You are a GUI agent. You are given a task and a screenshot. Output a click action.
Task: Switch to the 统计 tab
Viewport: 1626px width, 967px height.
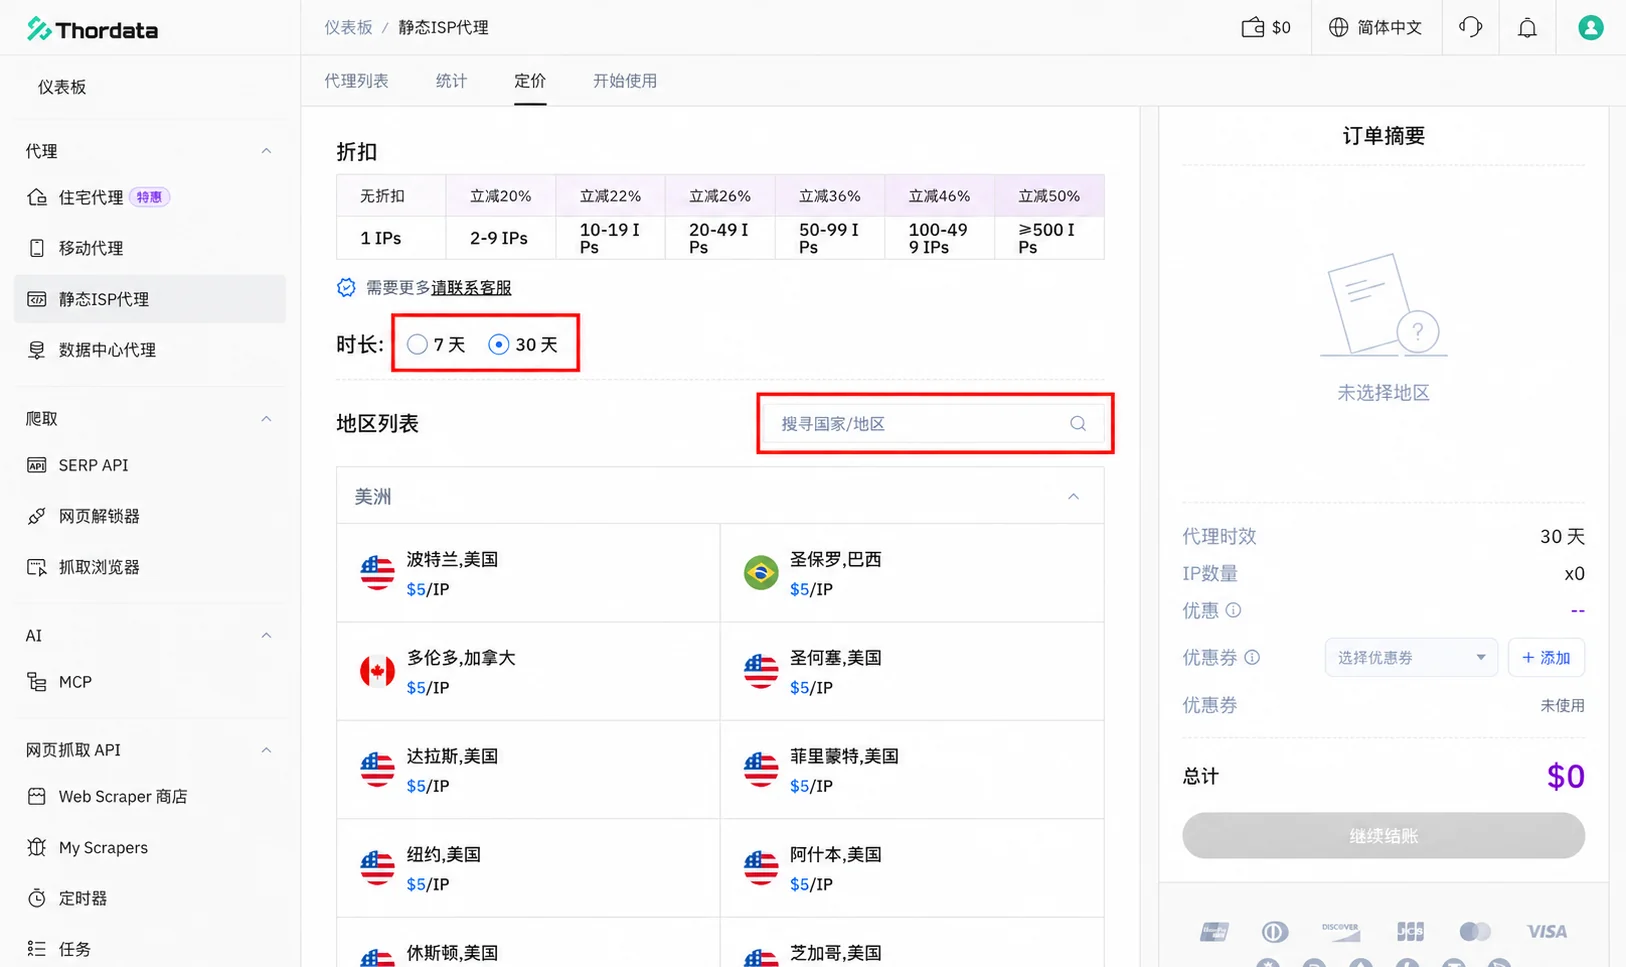click(x=451, y=81)
